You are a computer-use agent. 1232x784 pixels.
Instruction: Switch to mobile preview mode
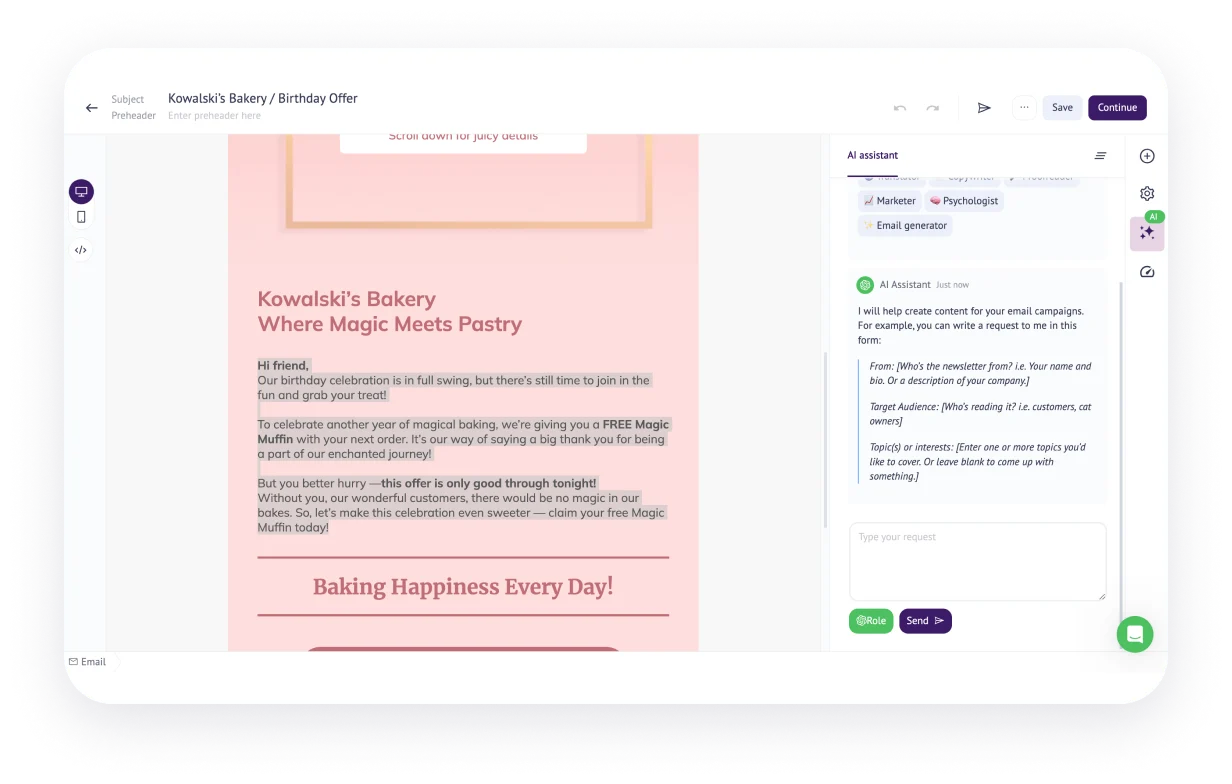click(x=81, y=217)
